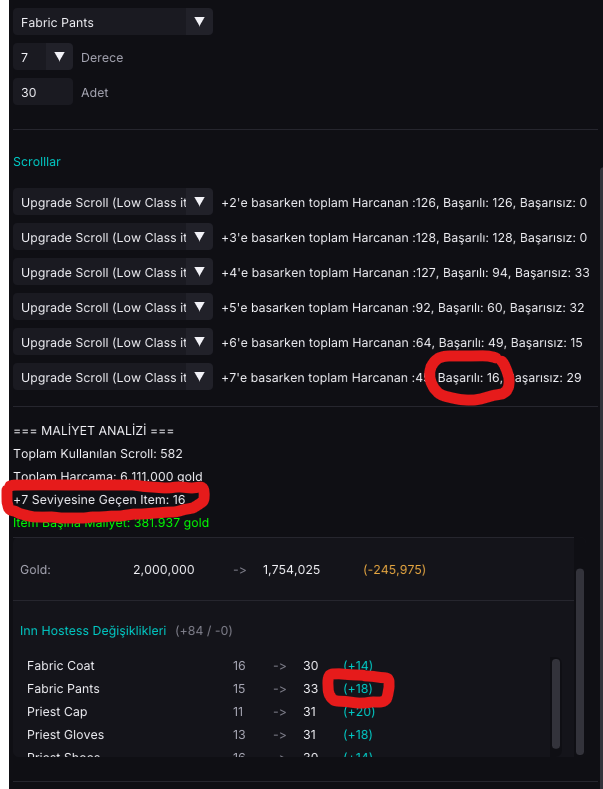Expand the Derece level 7 dropdown
The width and height of the screenshot is (603, 789).
click(x=43, y=57)
